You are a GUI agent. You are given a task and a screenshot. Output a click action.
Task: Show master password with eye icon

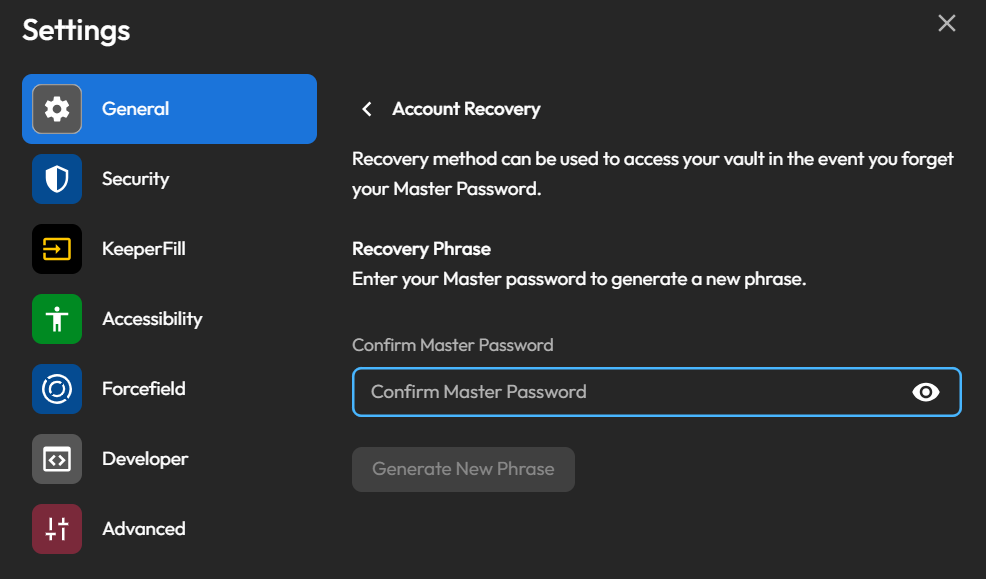[x=925, y=392]
